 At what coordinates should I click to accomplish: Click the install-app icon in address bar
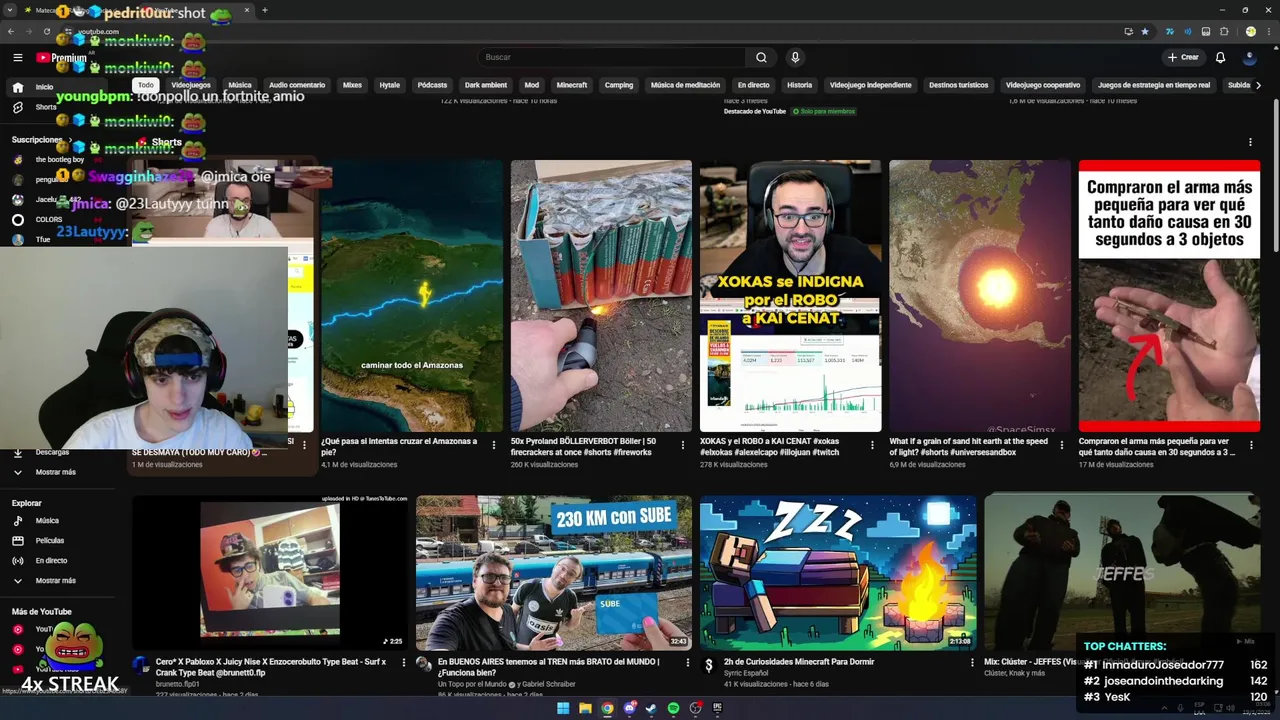pyautogui.click(x=1128, y=31)
